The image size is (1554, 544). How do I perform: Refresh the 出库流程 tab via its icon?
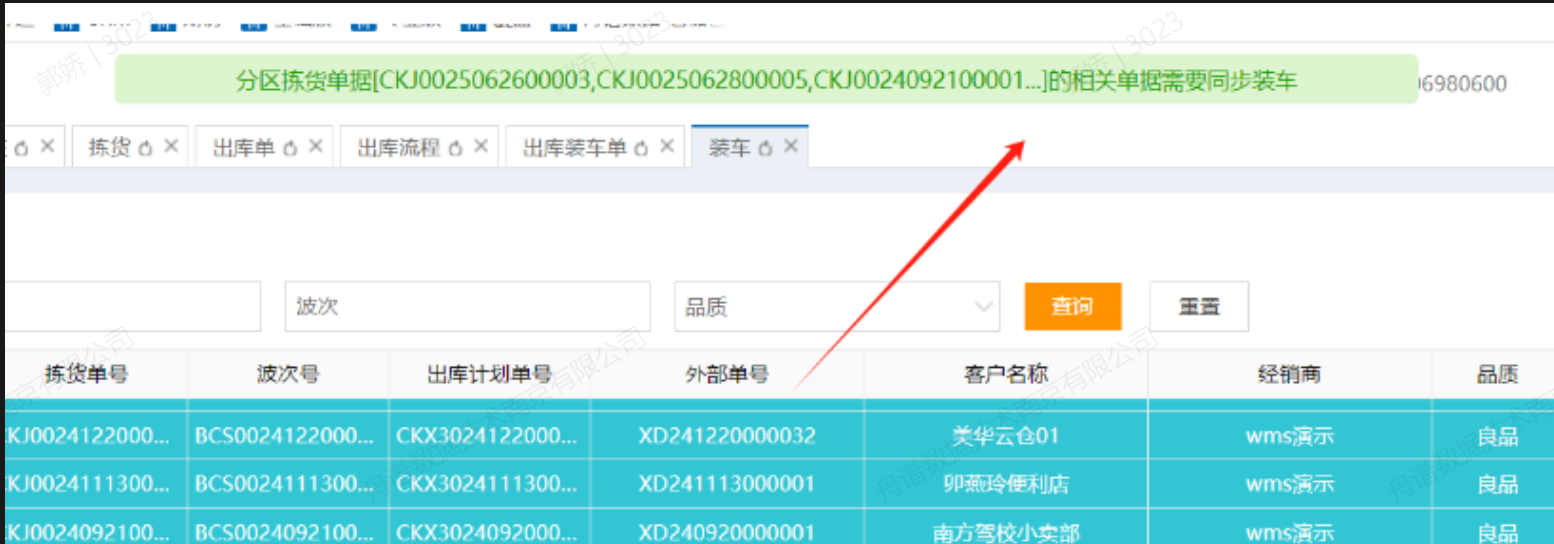tap(456, 148)
